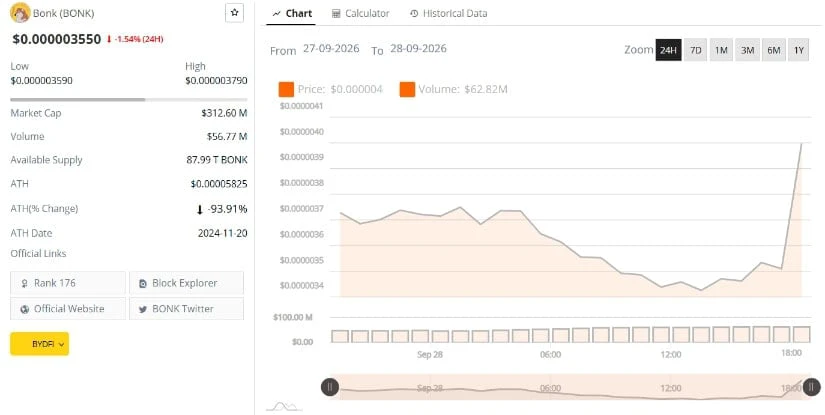The width and height of the screenshot is (825, 415).
Task: Click the 12:00 label on the time axis
Action: point(671,355)
